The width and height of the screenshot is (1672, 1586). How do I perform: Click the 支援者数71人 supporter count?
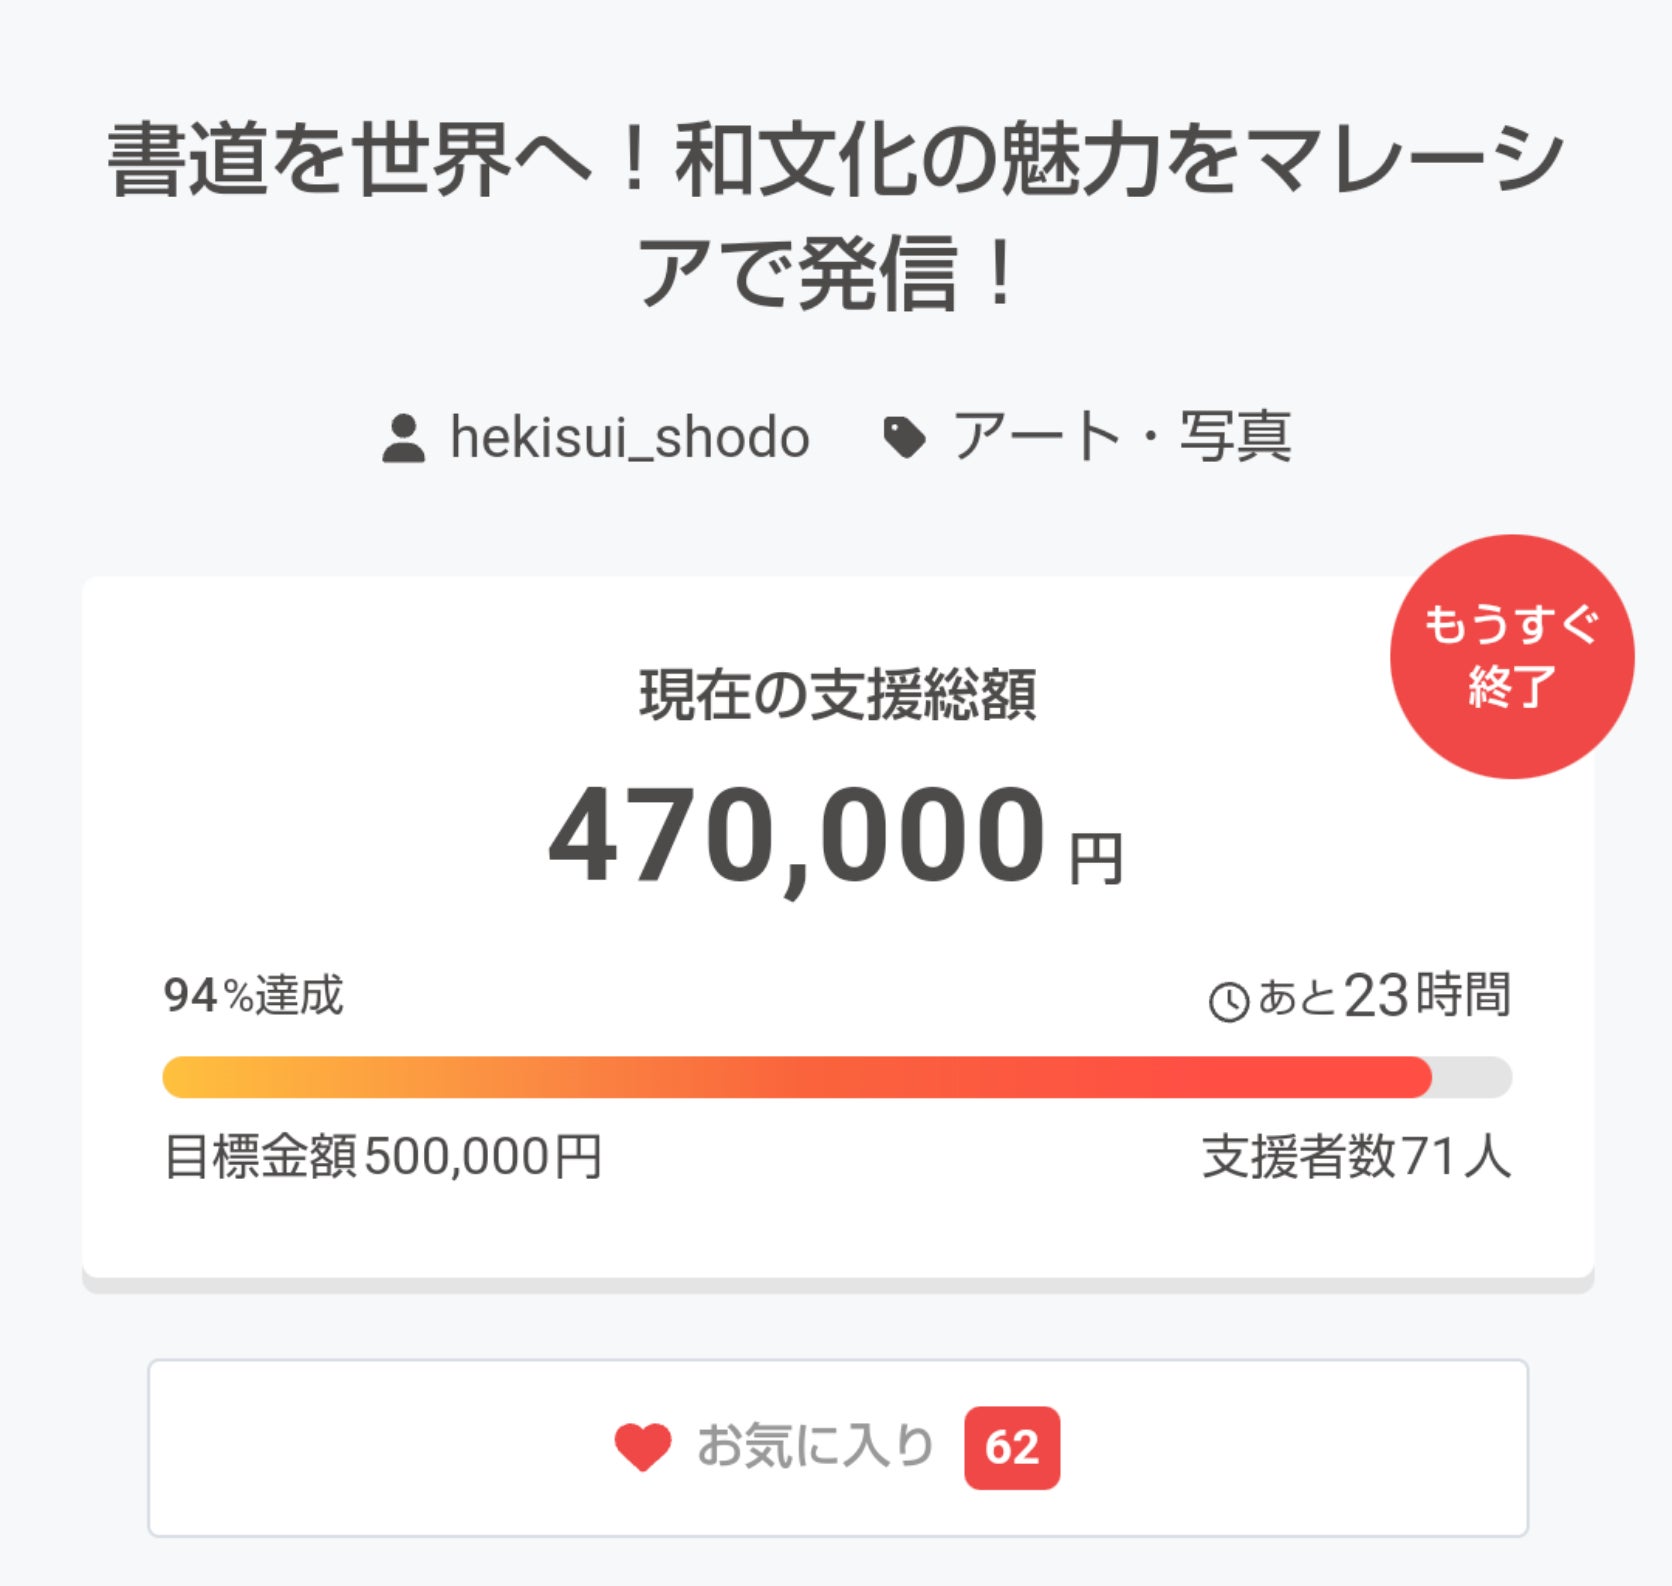click(x=1356, y=1157)
